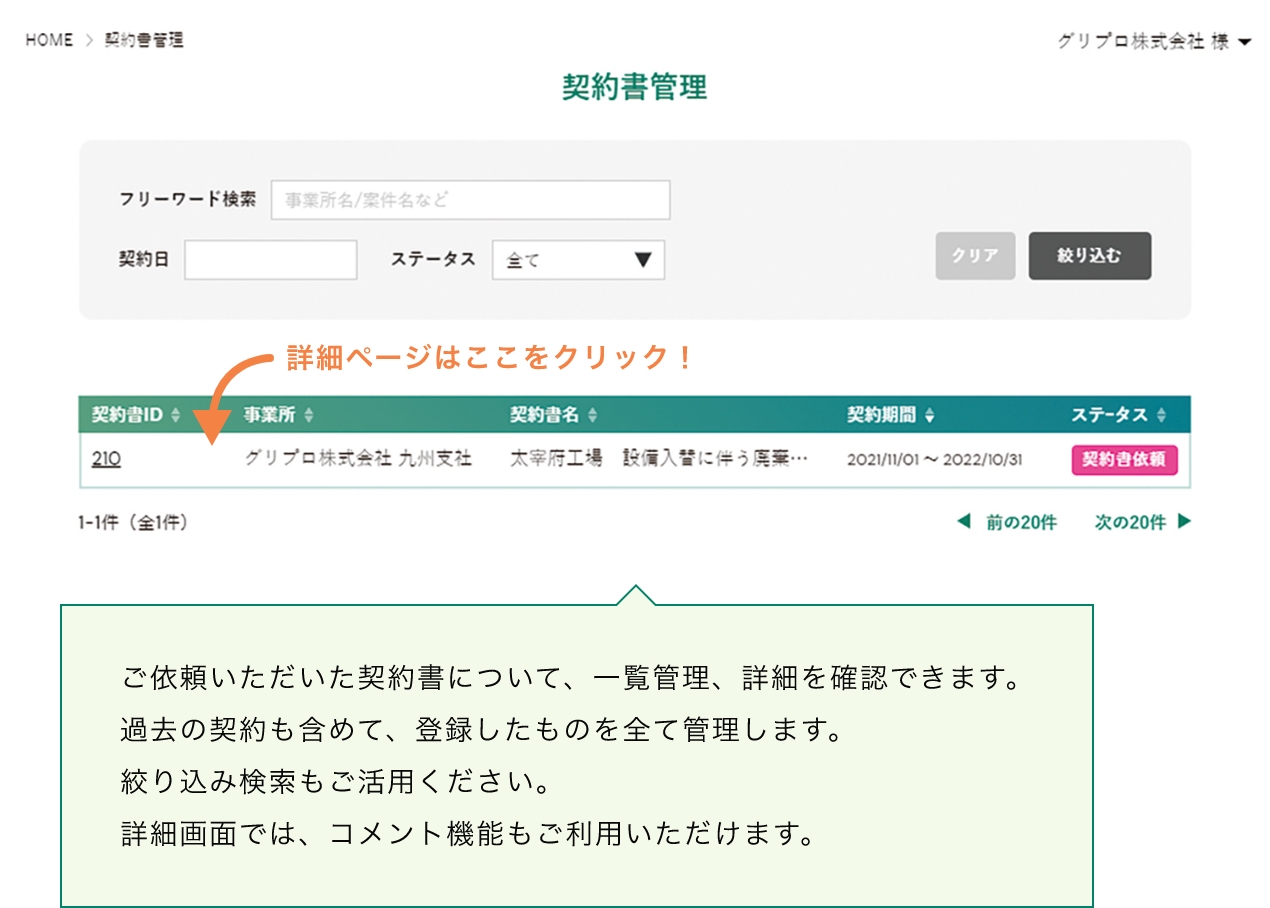Click into the 契約日 date field
Screen dimensions: 1270x908
tap(270, 260)
